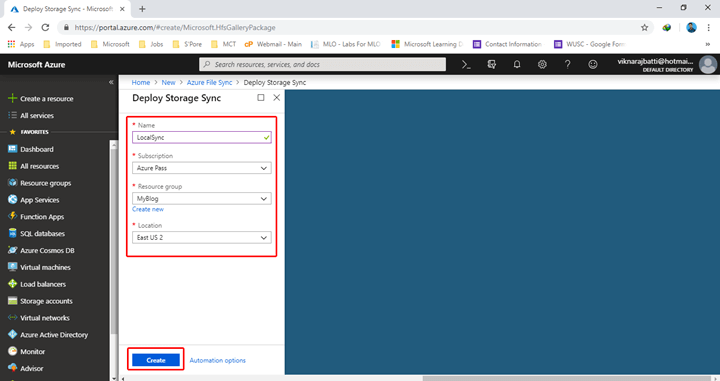This screenshot has height=381, width=720.
Task: Go to Azure File Sync in the breadcrumb
Action: (209, 83)
